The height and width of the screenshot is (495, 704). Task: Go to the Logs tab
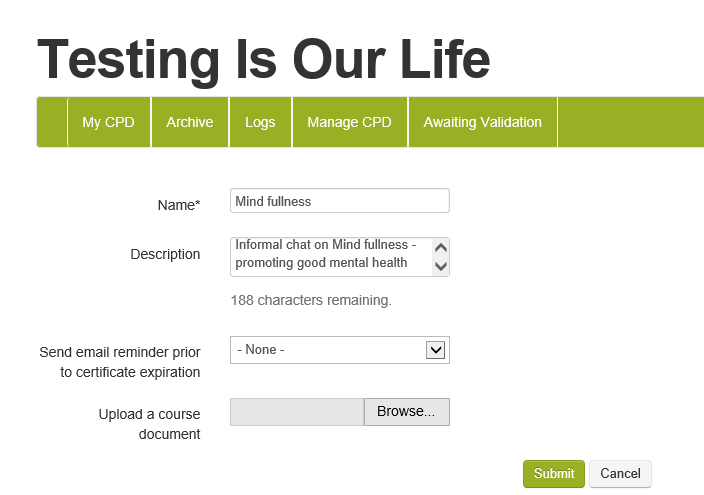[x=260, y=122]
